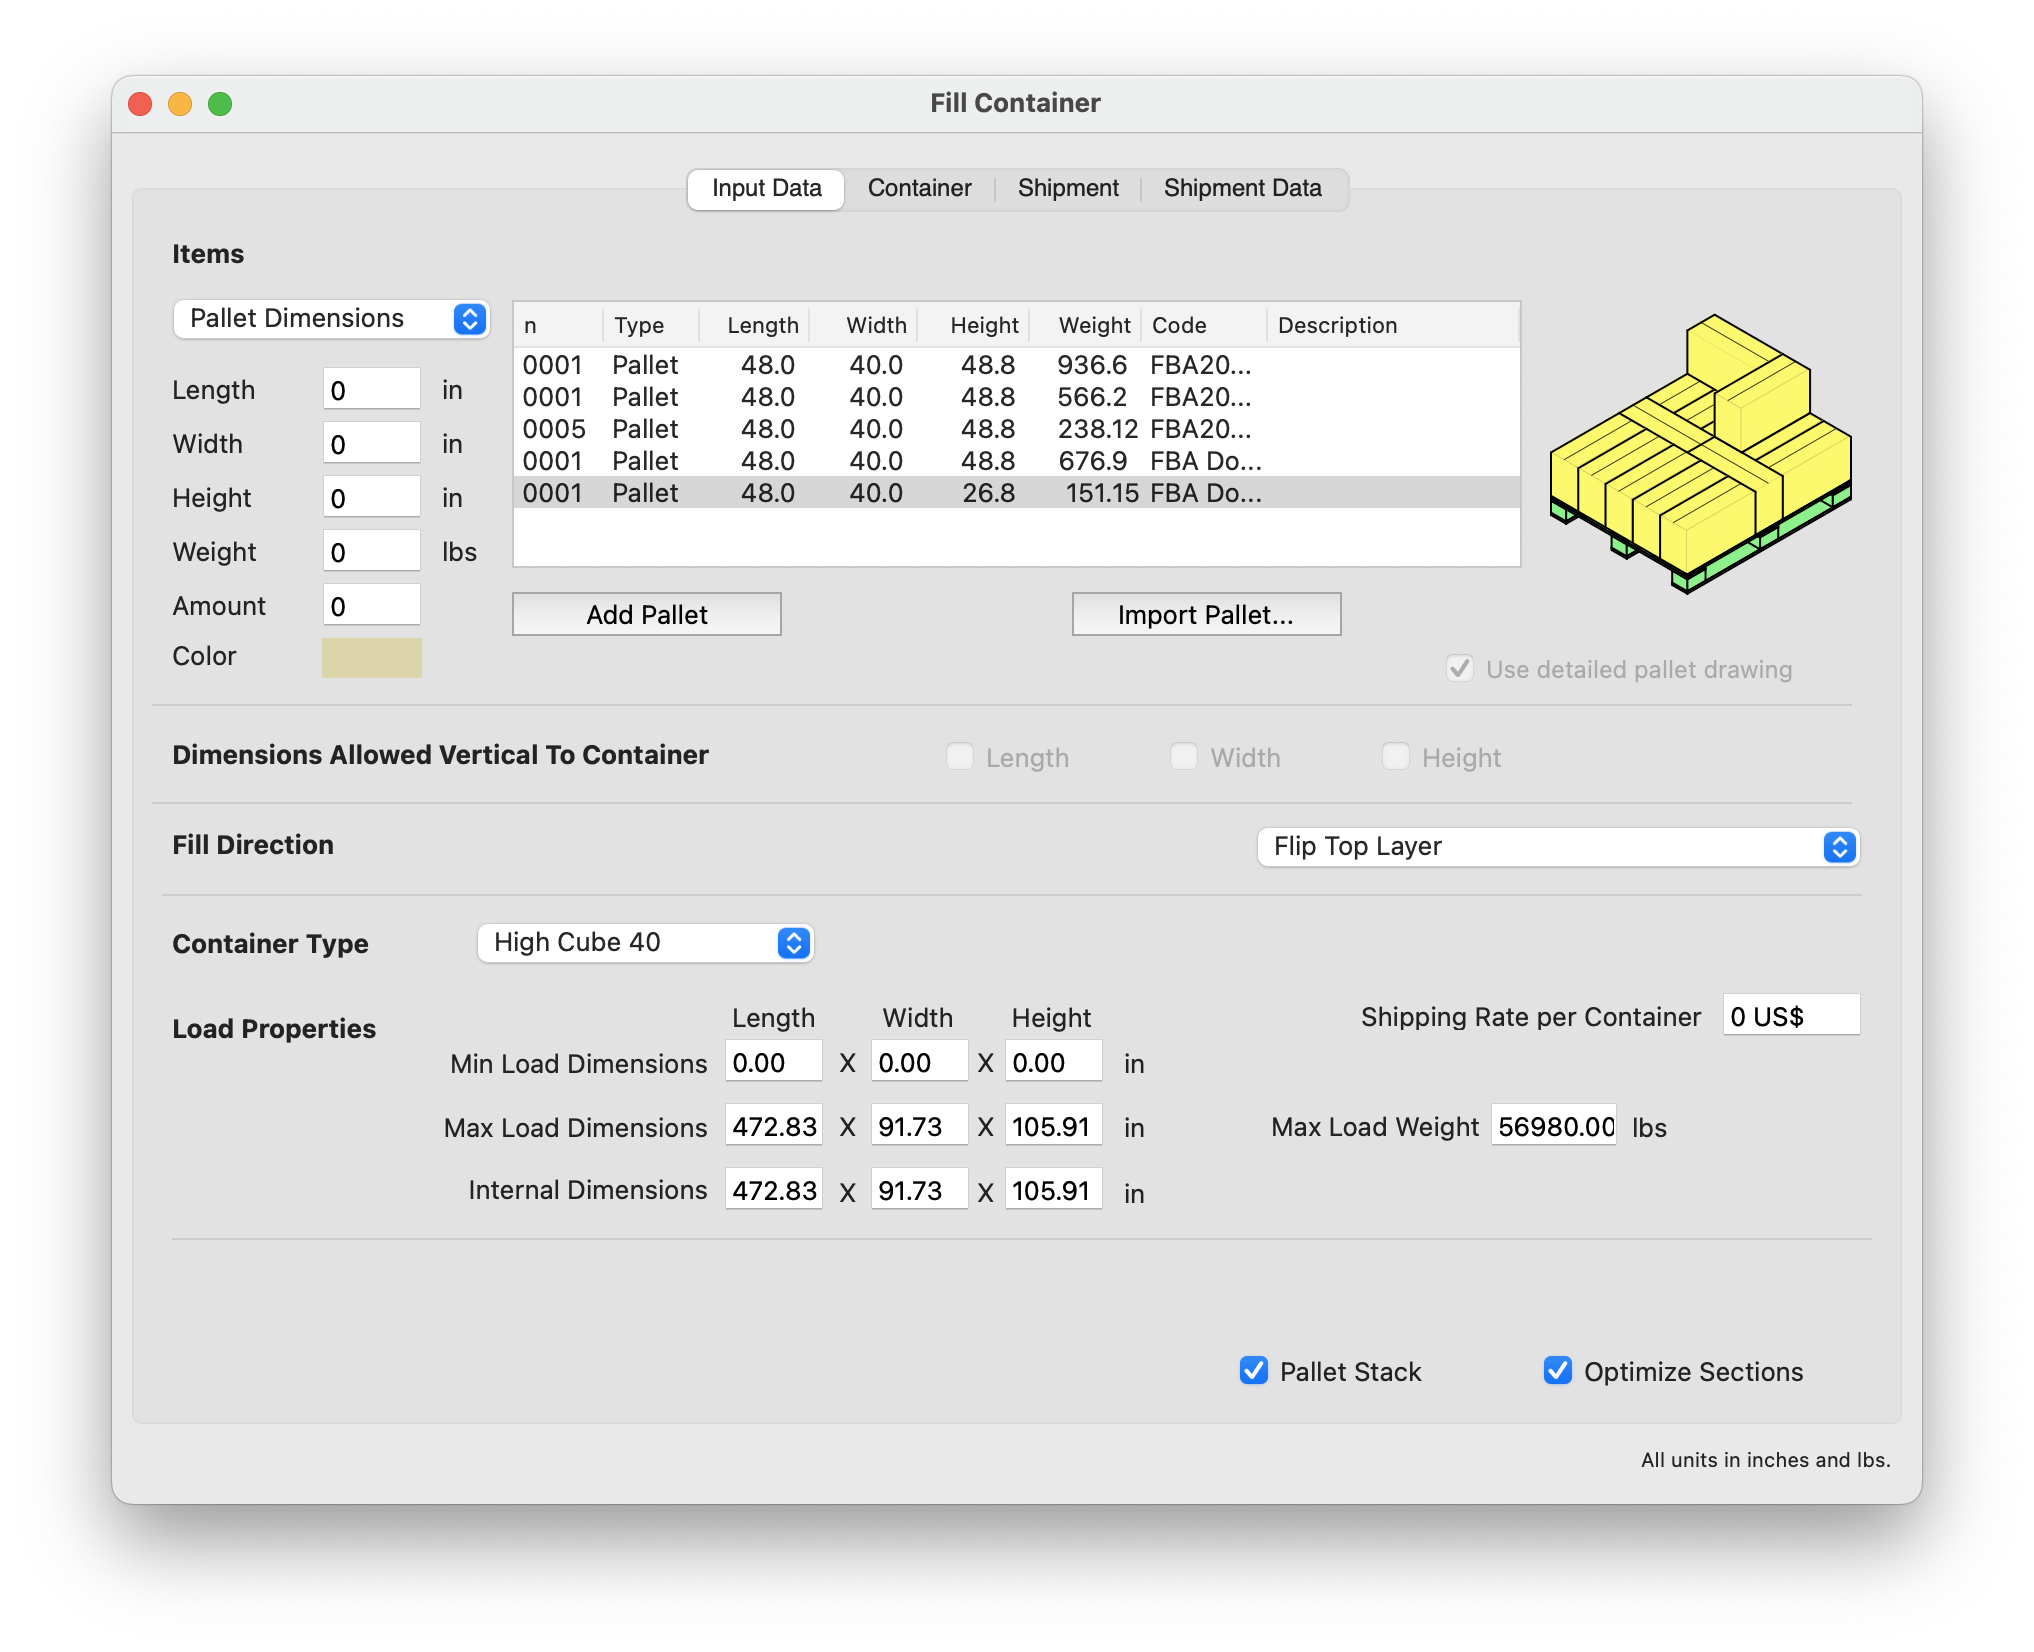
Task: Switch to the Input Data tab
Action: [766, 189]
